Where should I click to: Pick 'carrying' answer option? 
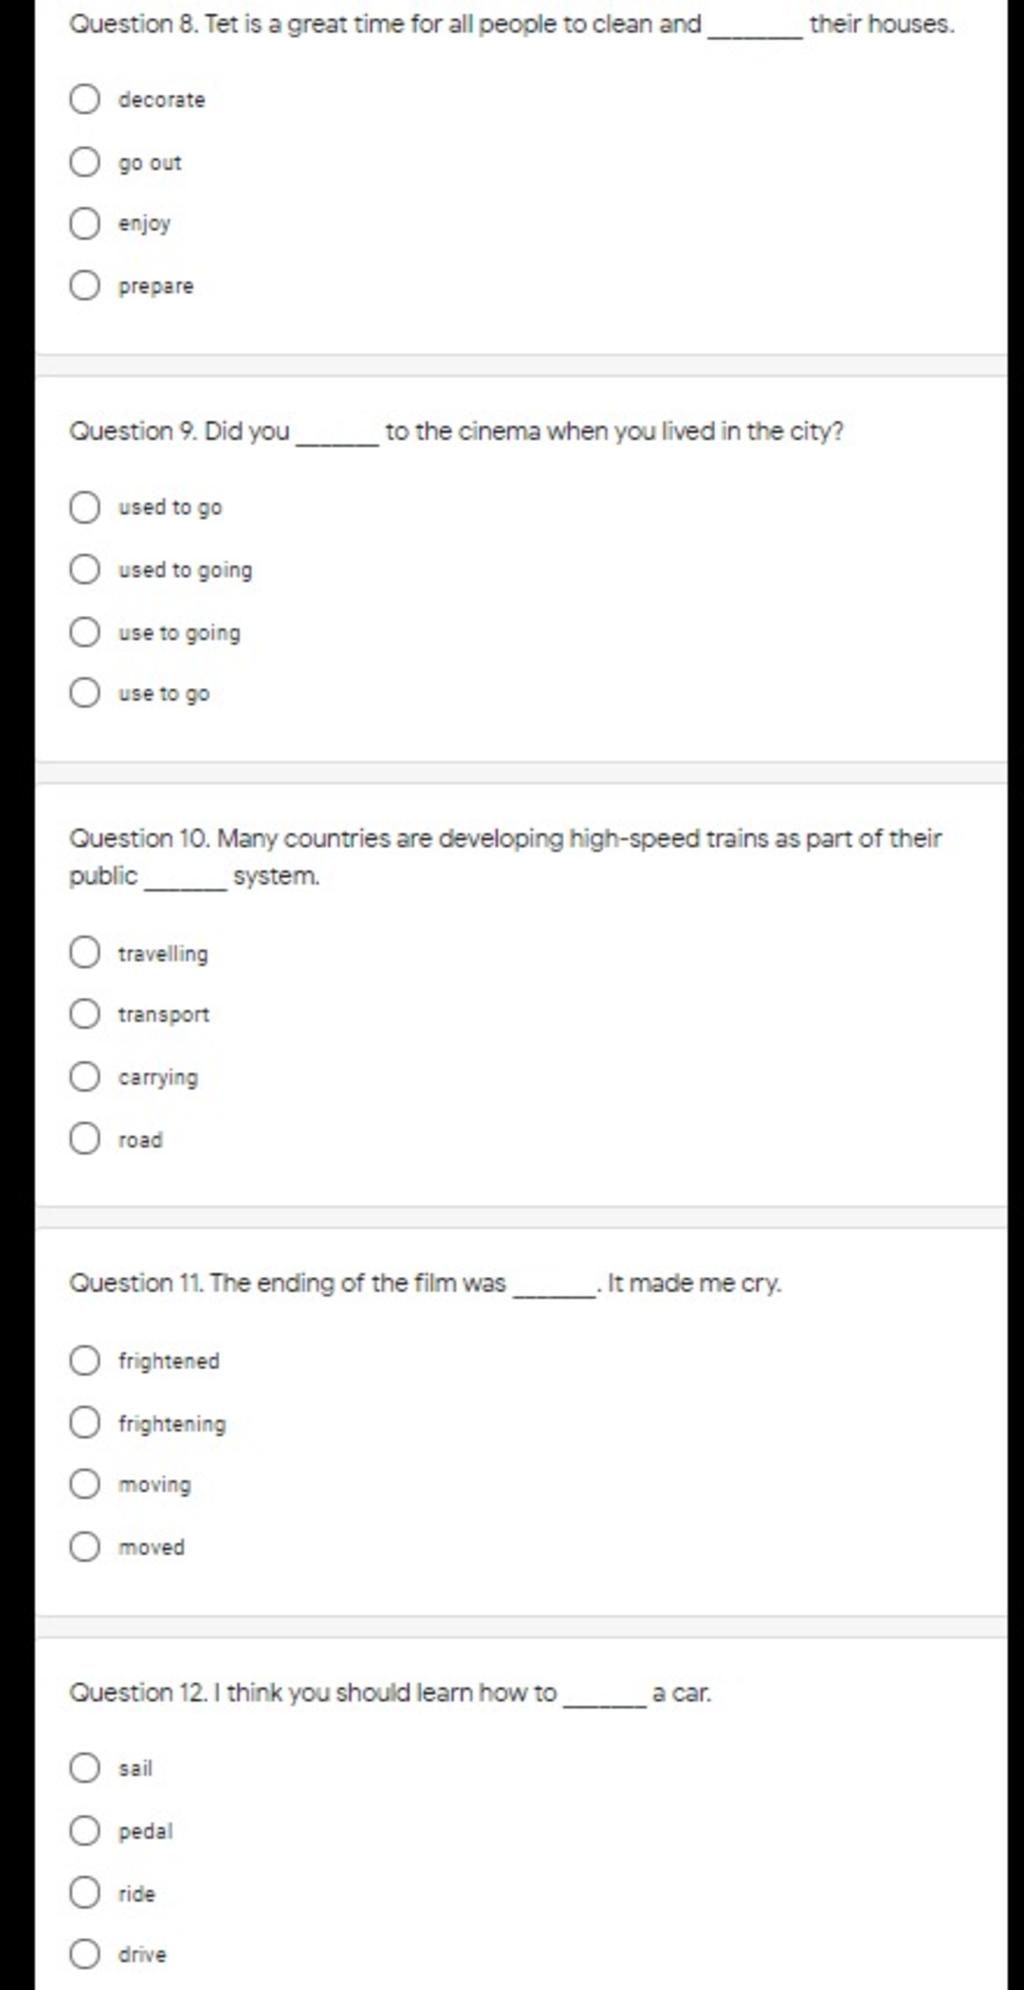pos(85,1077)
